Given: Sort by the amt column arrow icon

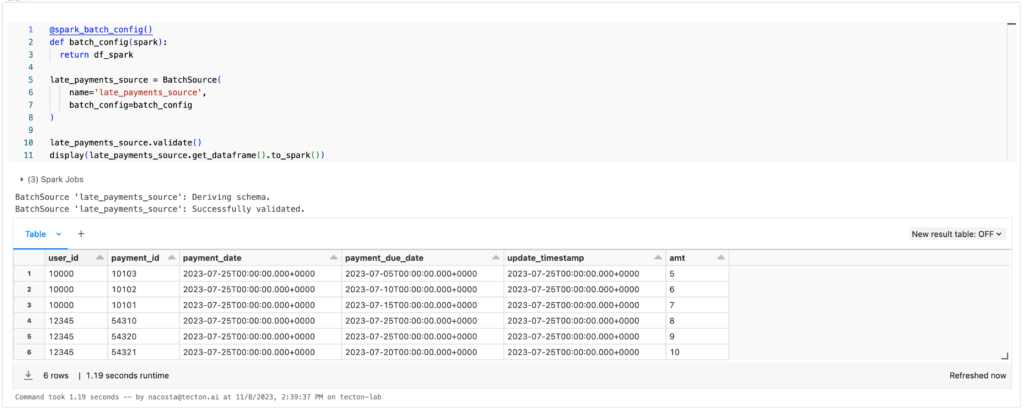Looking at the screenshot, I should (720, 258).
